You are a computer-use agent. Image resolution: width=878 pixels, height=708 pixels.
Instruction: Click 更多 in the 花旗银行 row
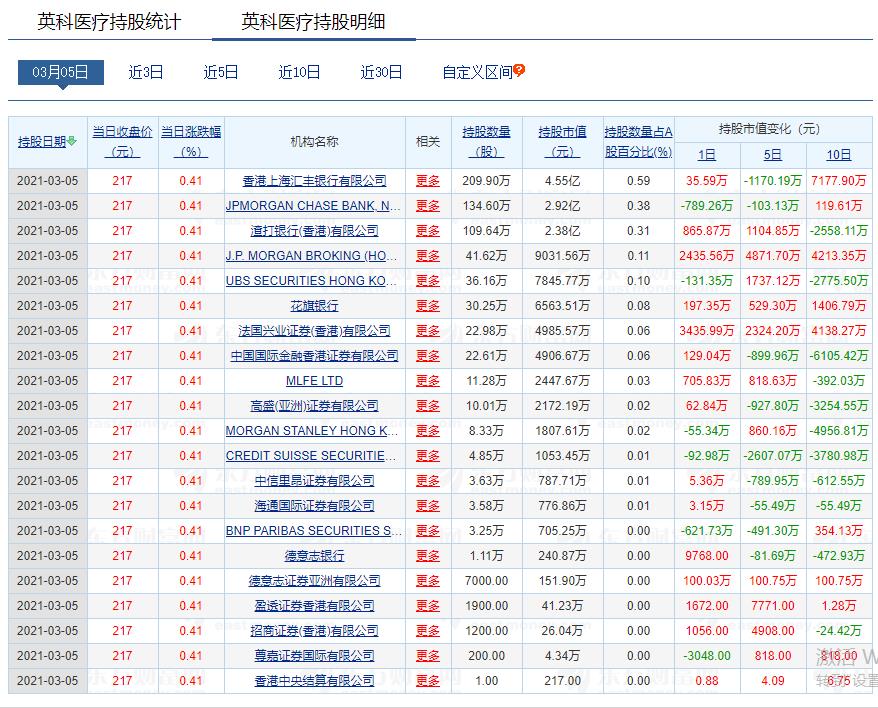(x=428, y=306)
